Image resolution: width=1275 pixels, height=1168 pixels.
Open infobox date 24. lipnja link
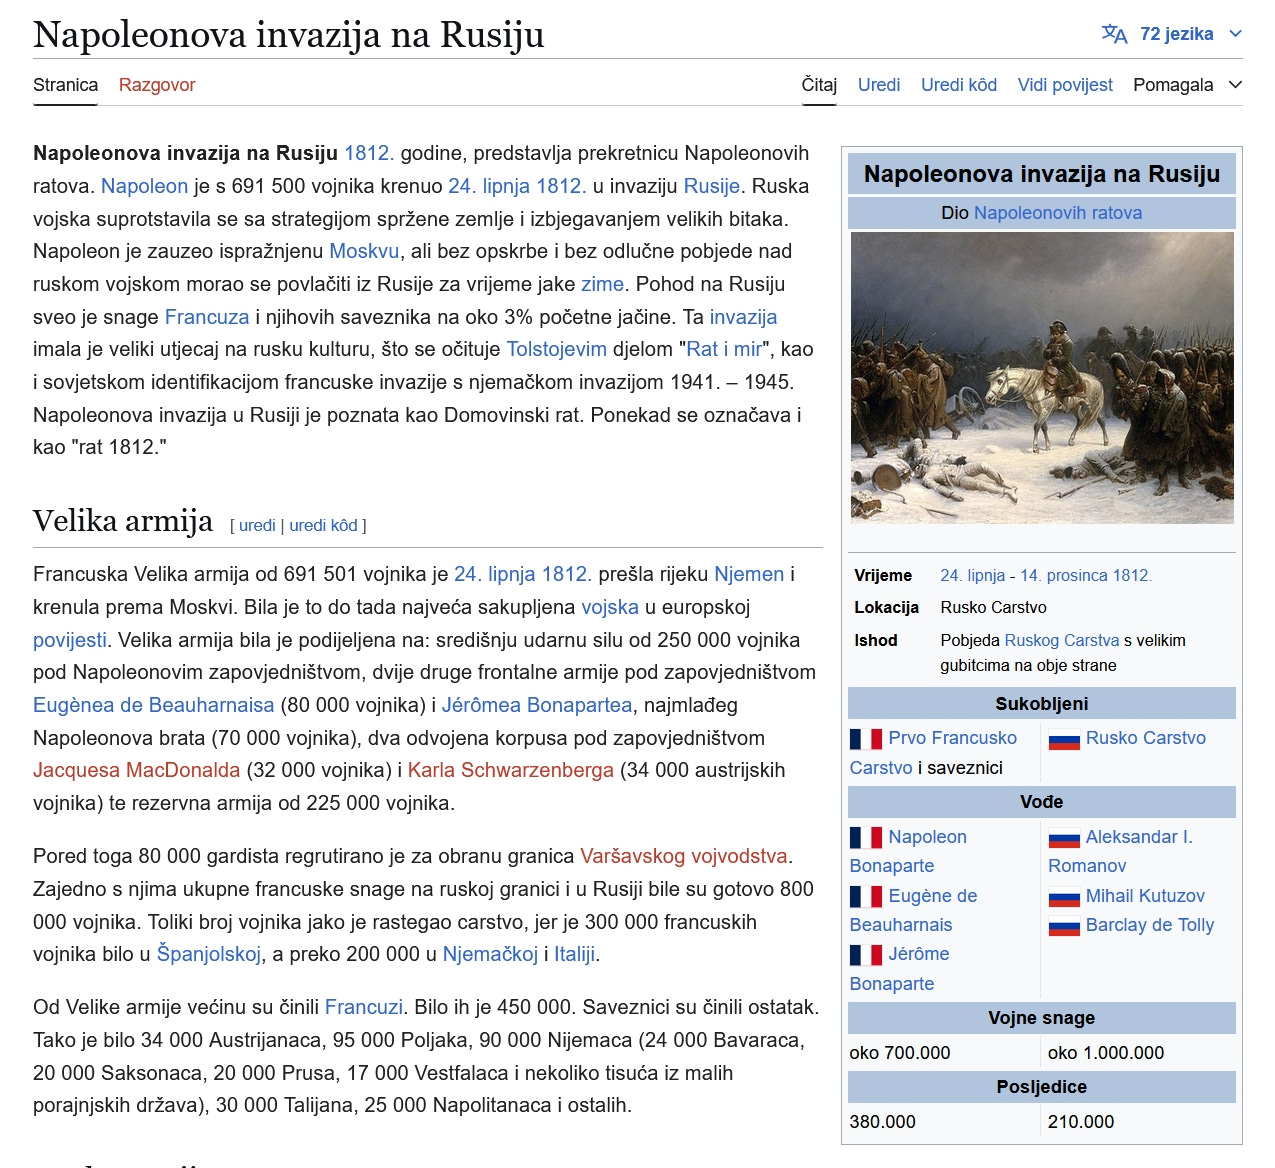(973, 575)
